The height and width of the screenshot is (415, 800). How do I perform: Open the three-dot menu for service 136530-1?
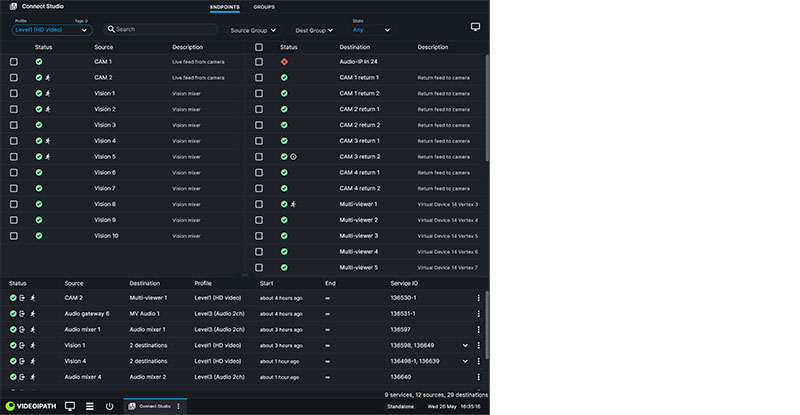point(478,297)
